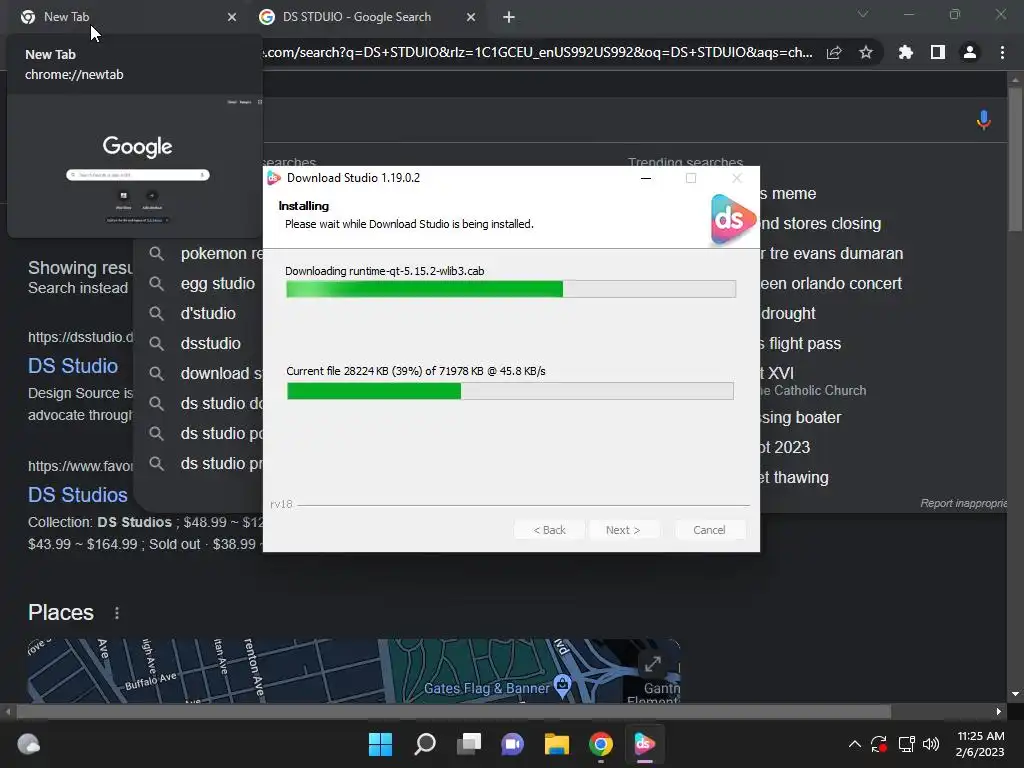Open Download Studio taskbar icon

pos(645,744)
